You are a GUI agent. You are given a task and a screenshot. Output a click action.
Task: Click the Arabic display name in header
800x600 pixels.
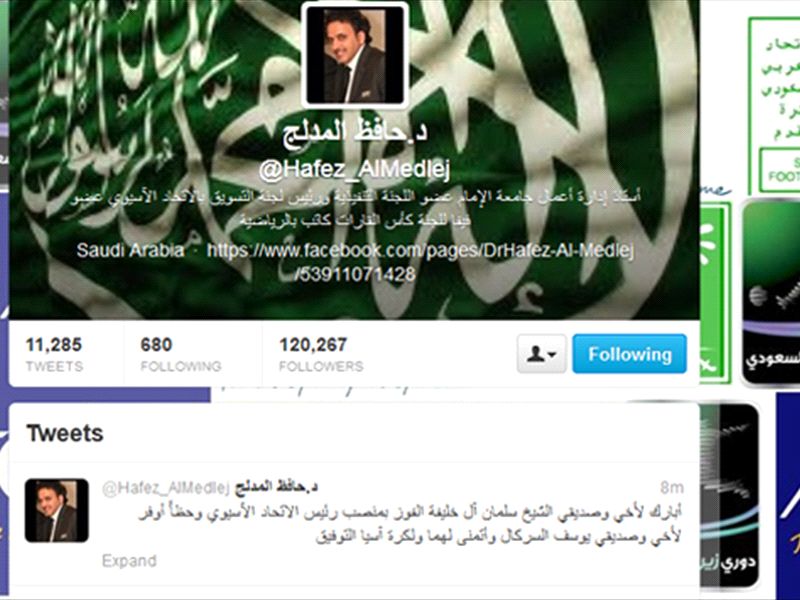(355, 133)
